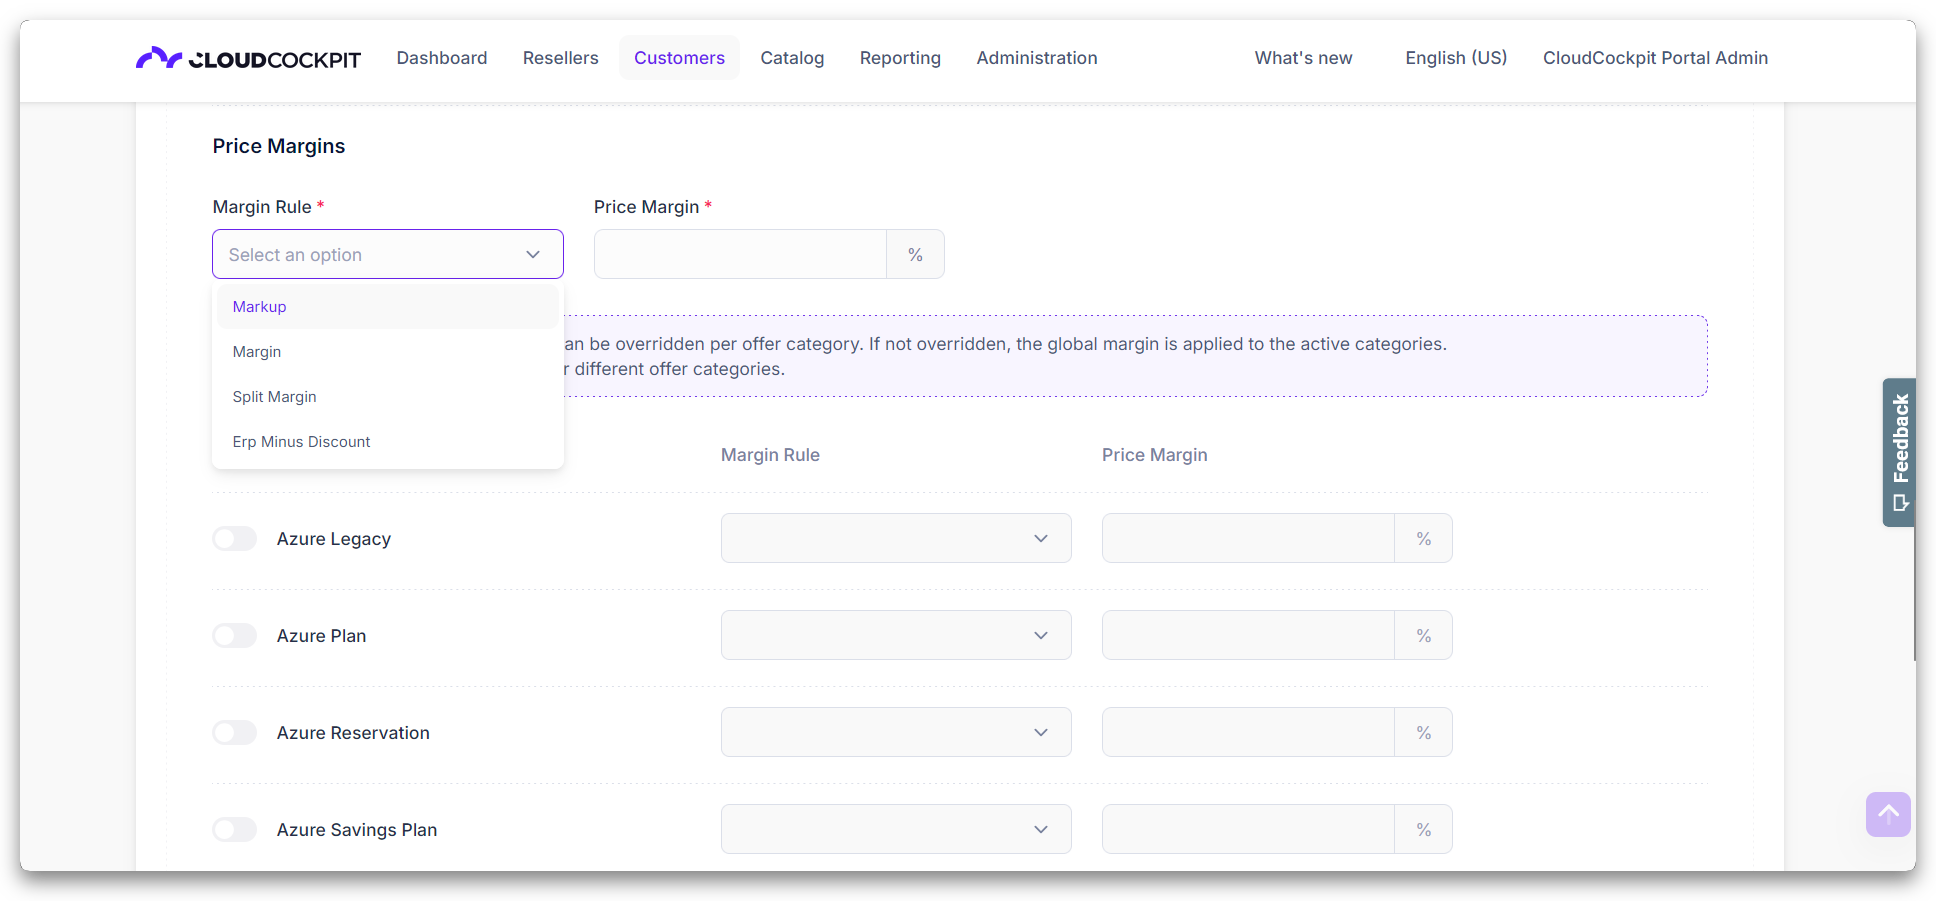Click the global Price Margin input field
The image size is (1936, 901).
[x=740, y=255]
